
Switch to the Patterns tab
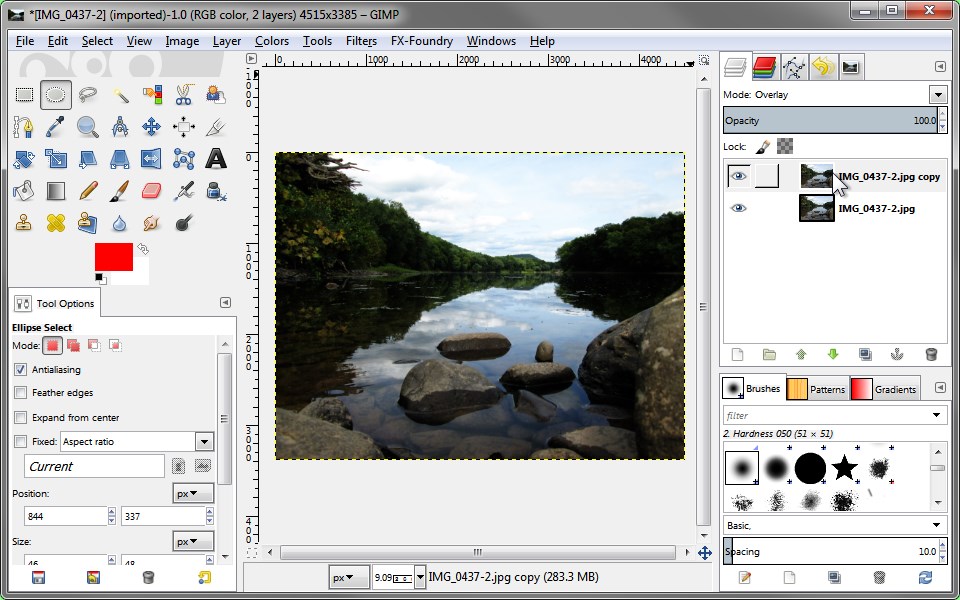click(x=816, y=389)
